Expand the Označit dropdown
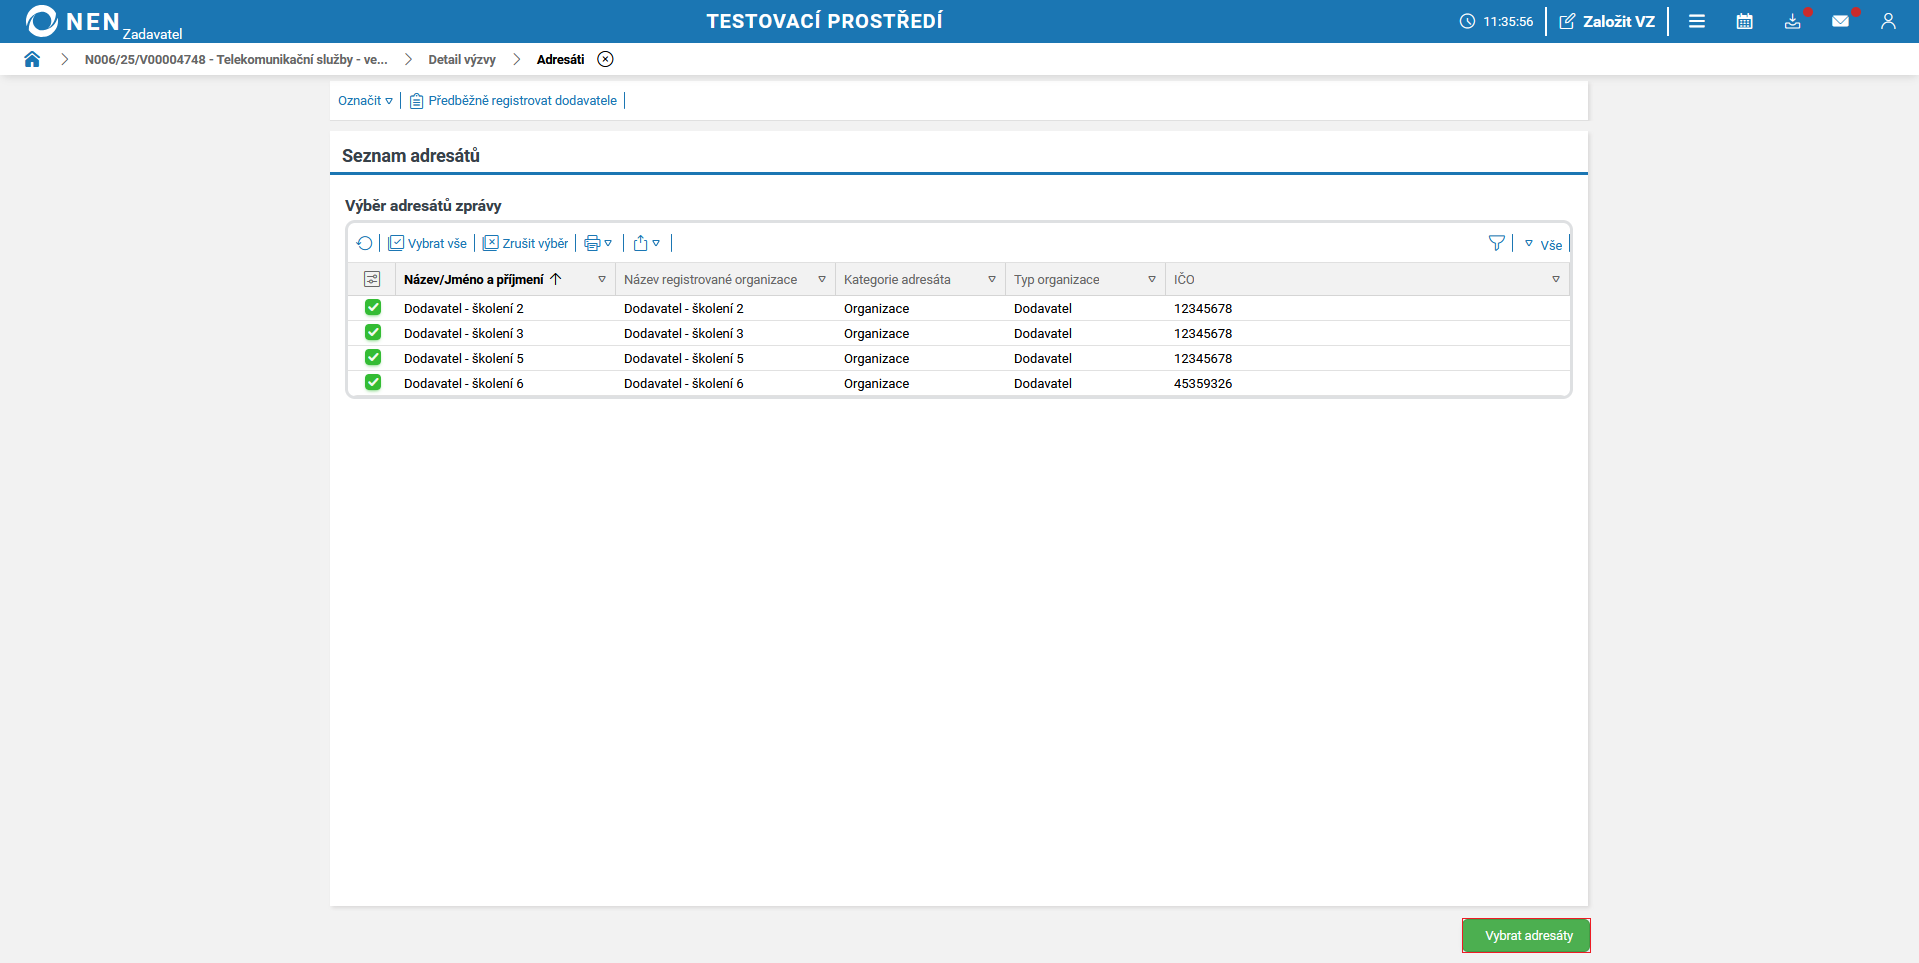Viewport: 1919px width, 963px height. 365,101
